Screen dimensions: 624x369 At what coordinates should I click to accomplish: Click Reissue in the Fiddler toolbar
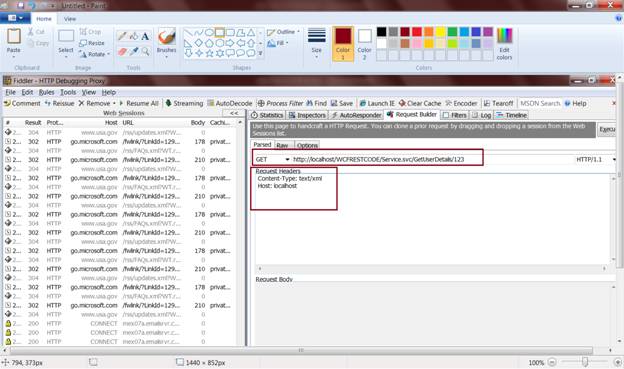(59, 103)
